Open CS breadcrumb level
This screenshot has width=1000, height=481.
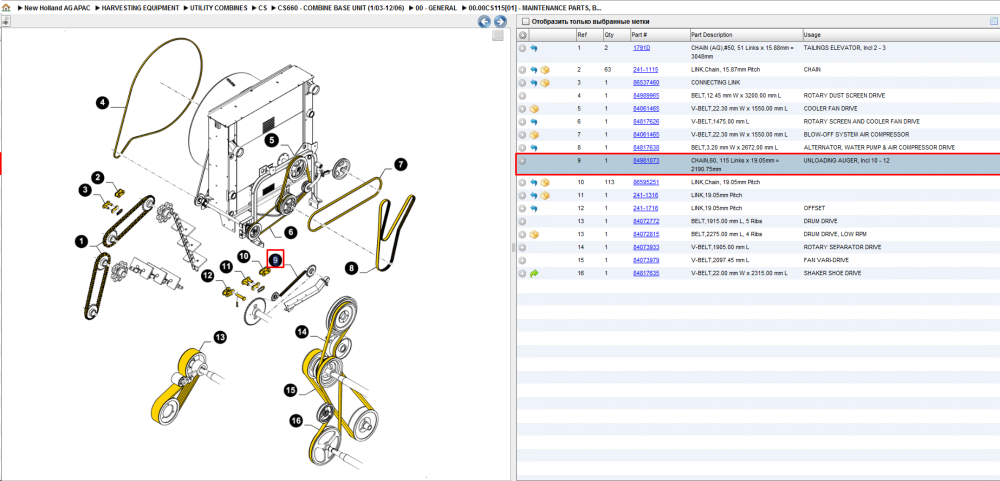coord(263,8)
